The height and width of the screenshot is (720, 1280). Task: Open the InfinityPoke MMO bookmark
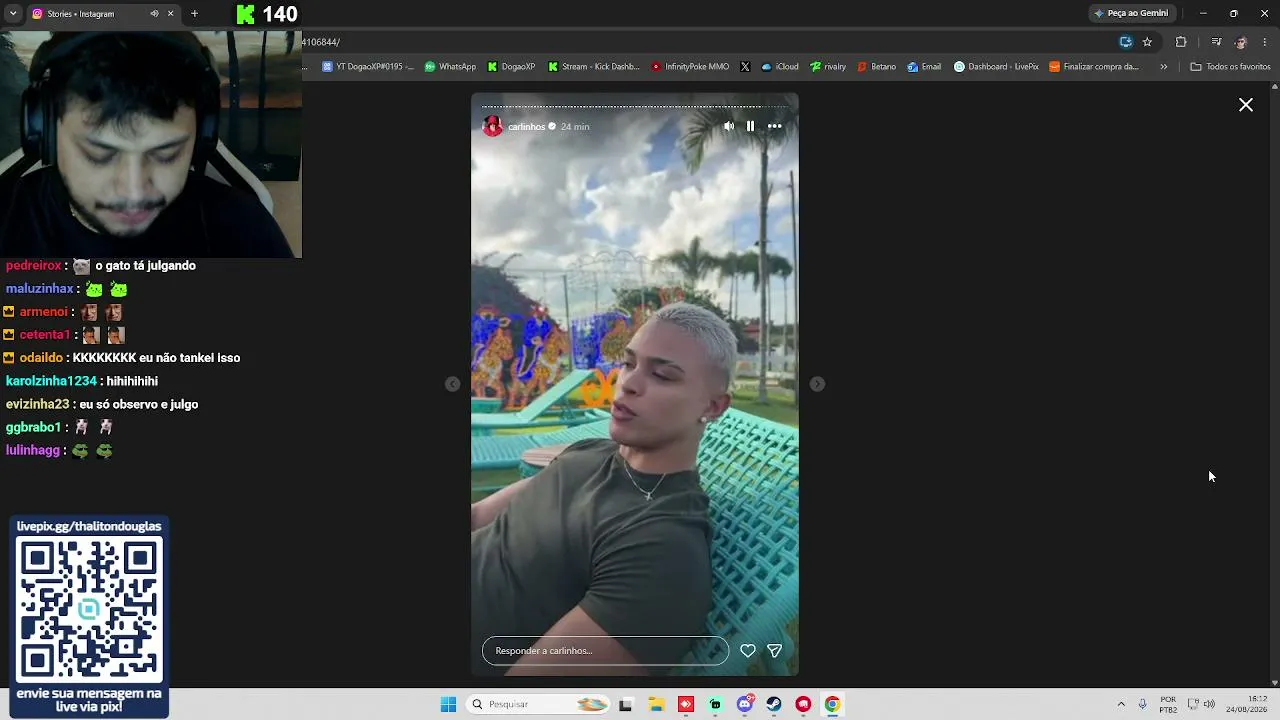690,67
